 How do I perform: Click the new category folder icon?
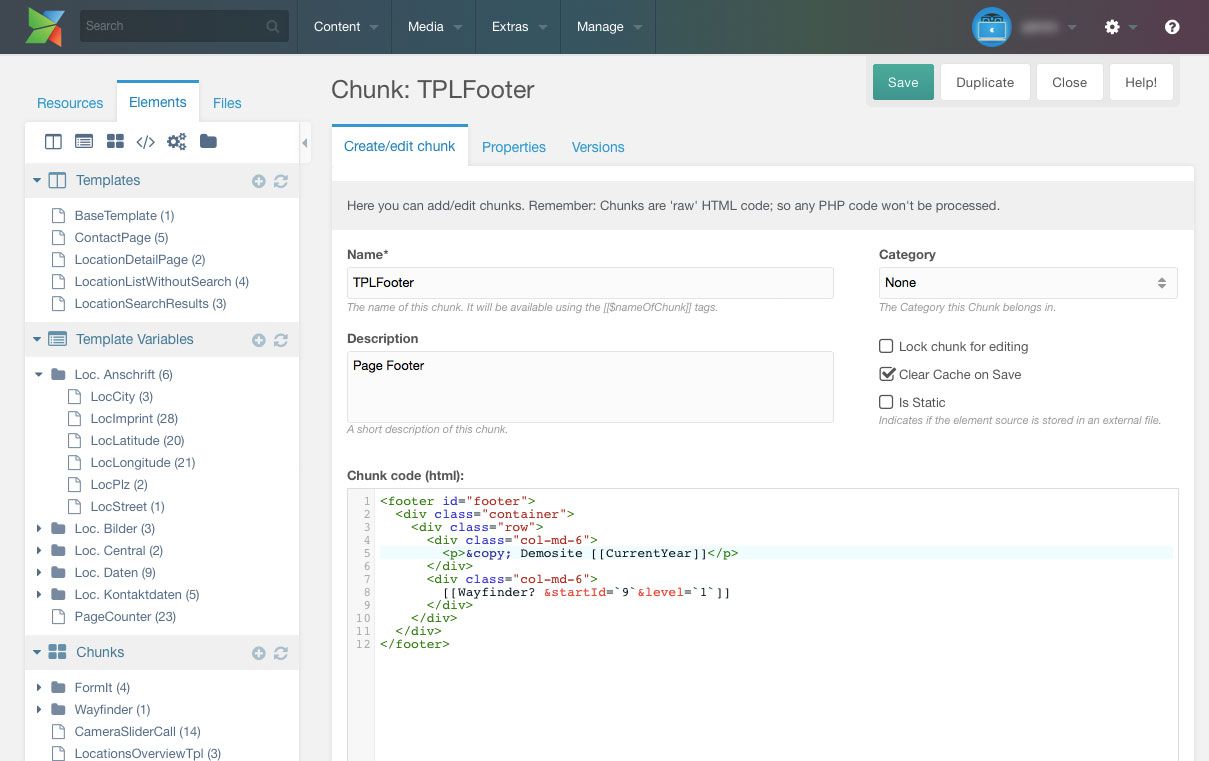coord(208,142)
